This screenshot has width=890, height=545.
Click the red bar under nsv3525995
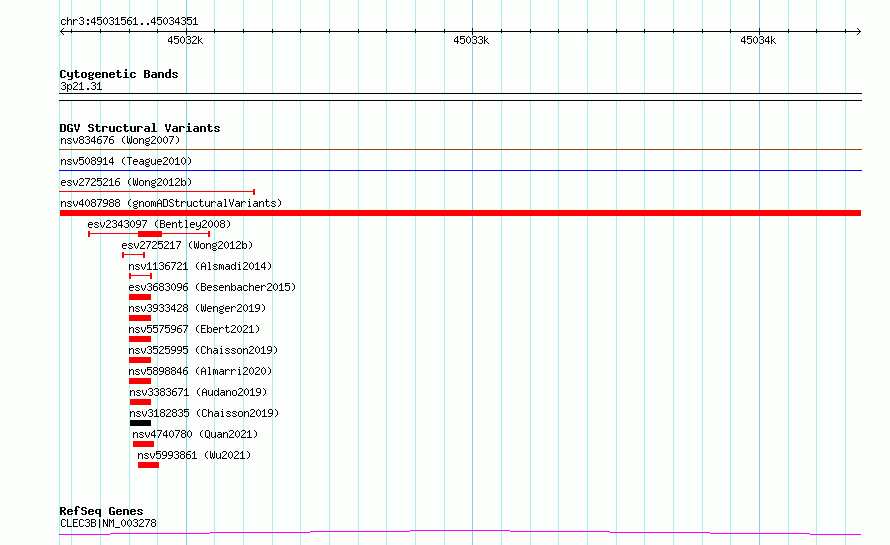coord(140,360)
